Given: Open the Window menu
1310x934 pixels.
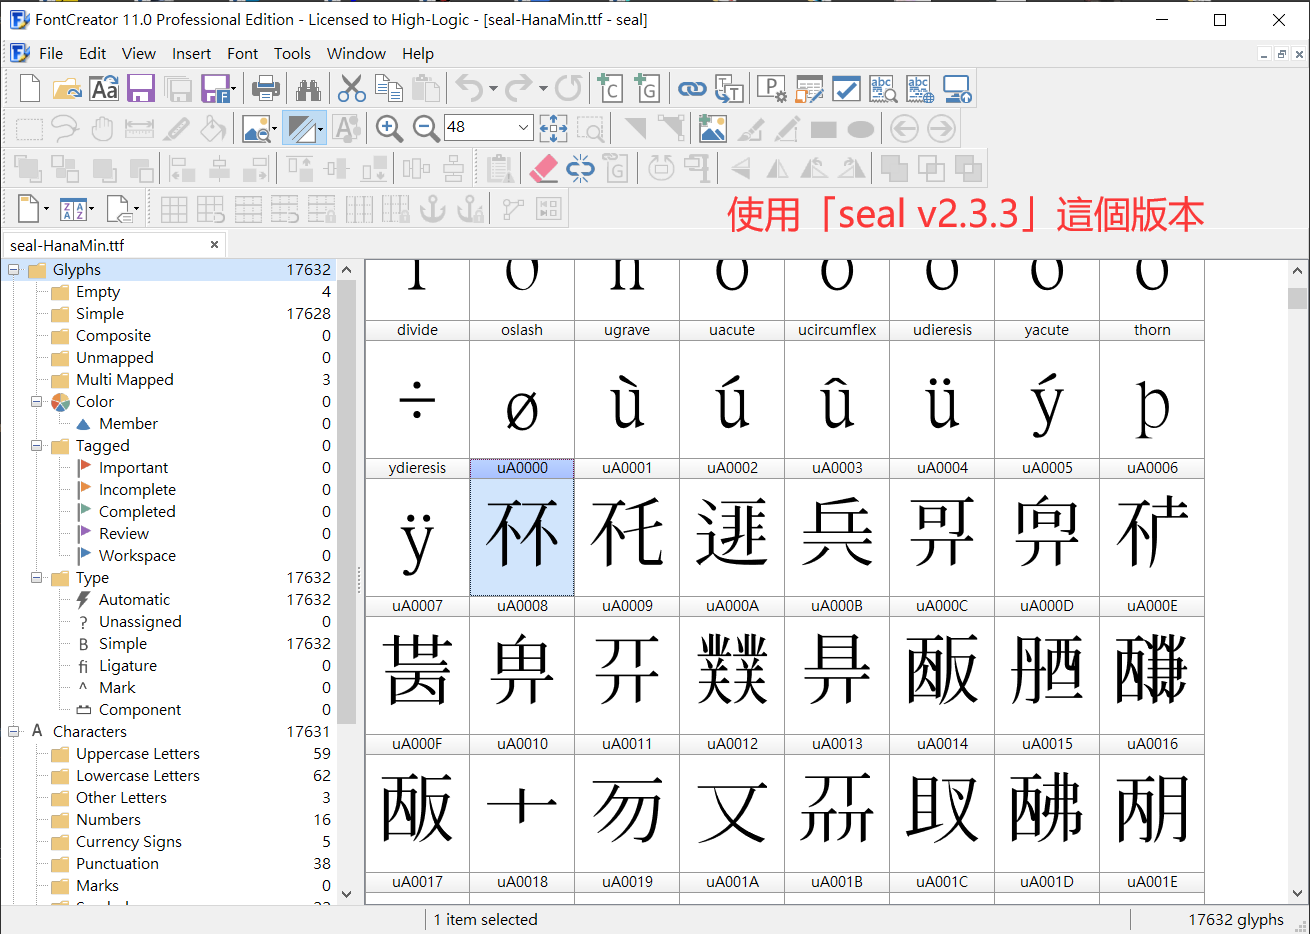Looking at the screenshot, I should tap(356, 54).
